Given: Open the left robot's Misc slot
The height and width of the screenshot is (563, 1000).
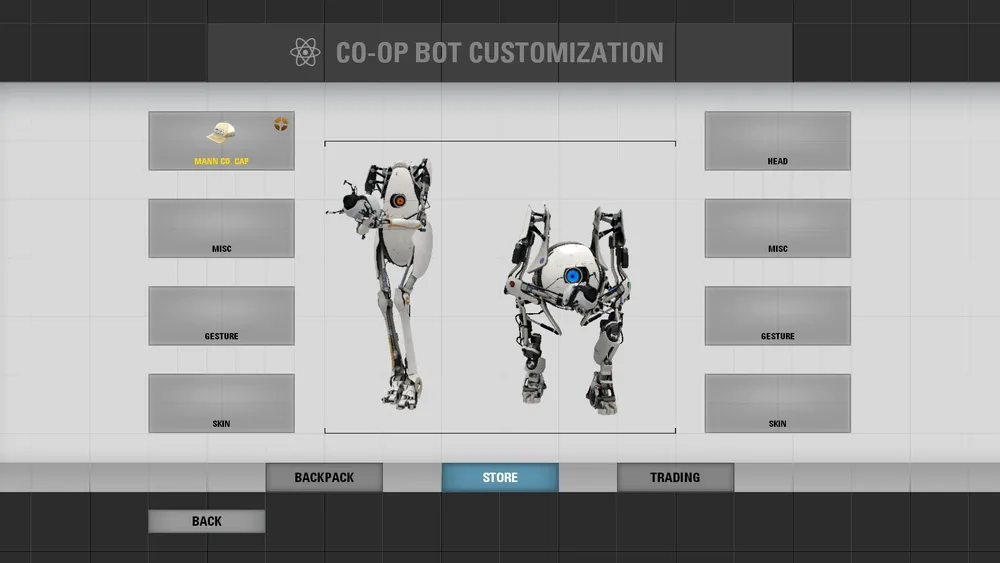Looking at the screenshot, I should [x=221, y=228].
